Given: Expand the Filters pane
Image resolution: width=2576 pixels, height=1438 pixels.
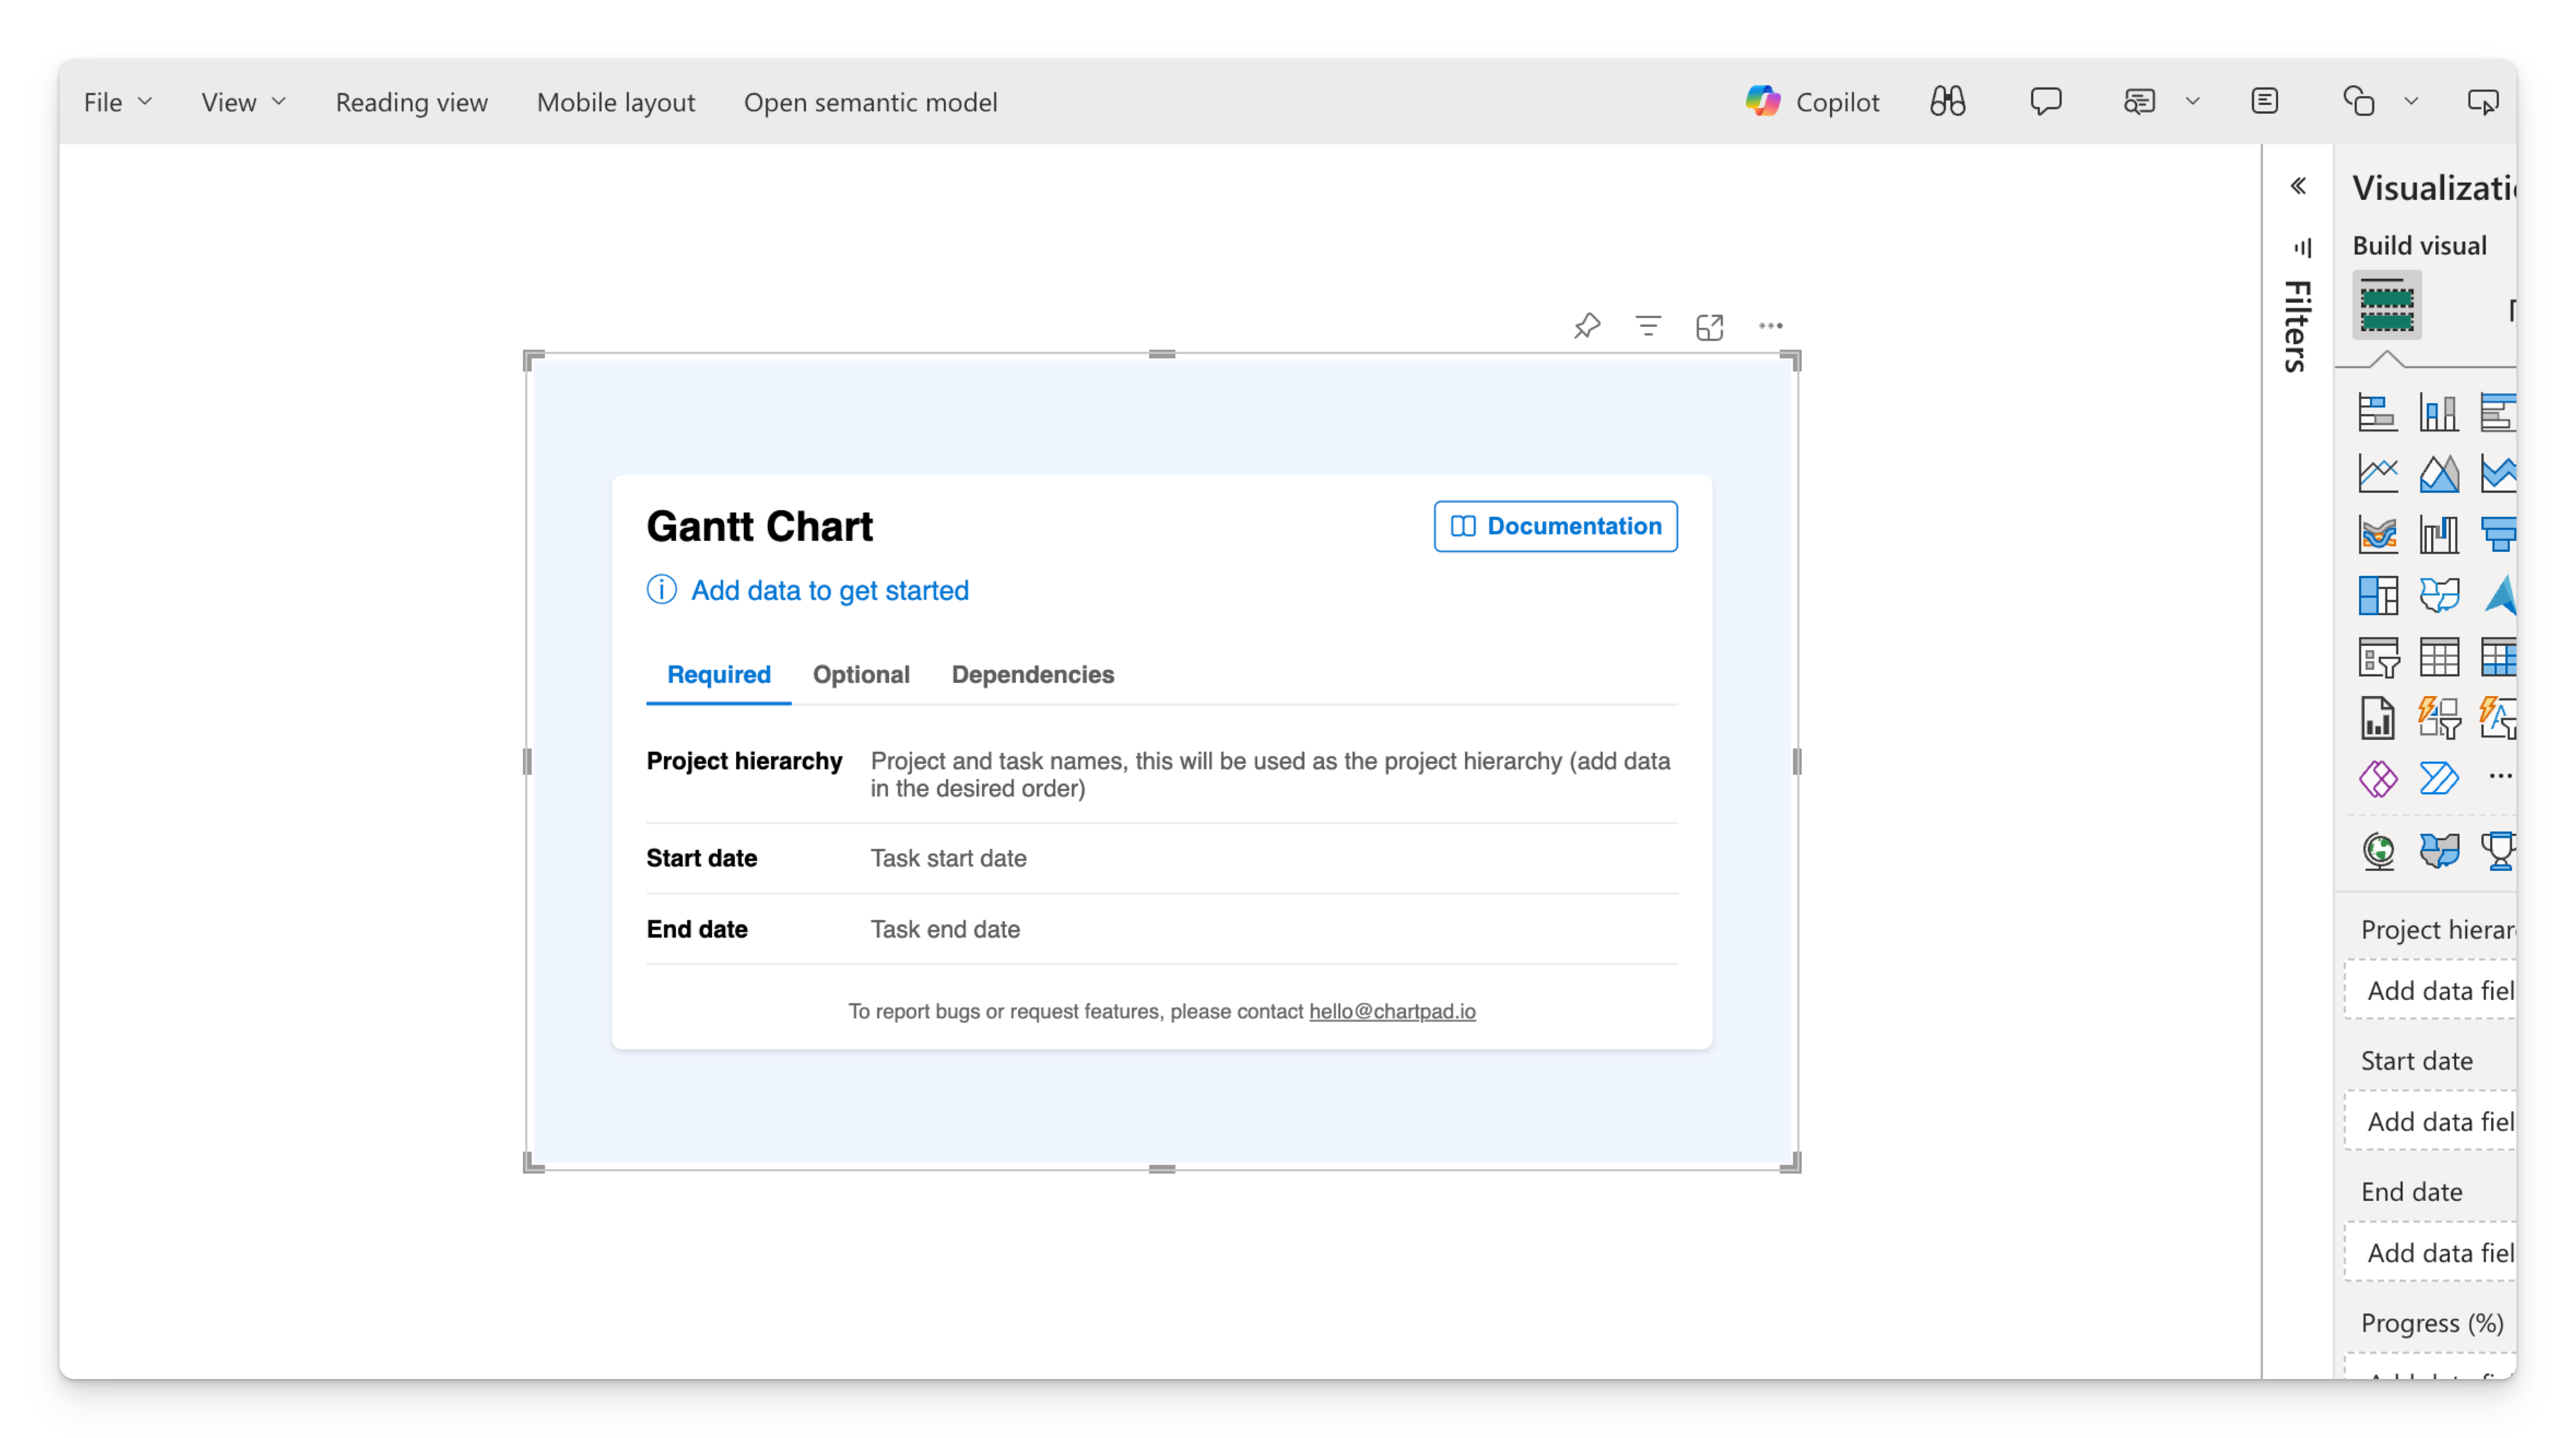Looking at the screenshot, I should point(2298,326).
